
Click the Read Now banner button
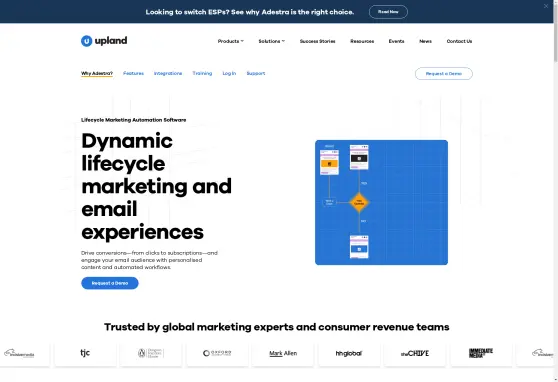point(388,12)
